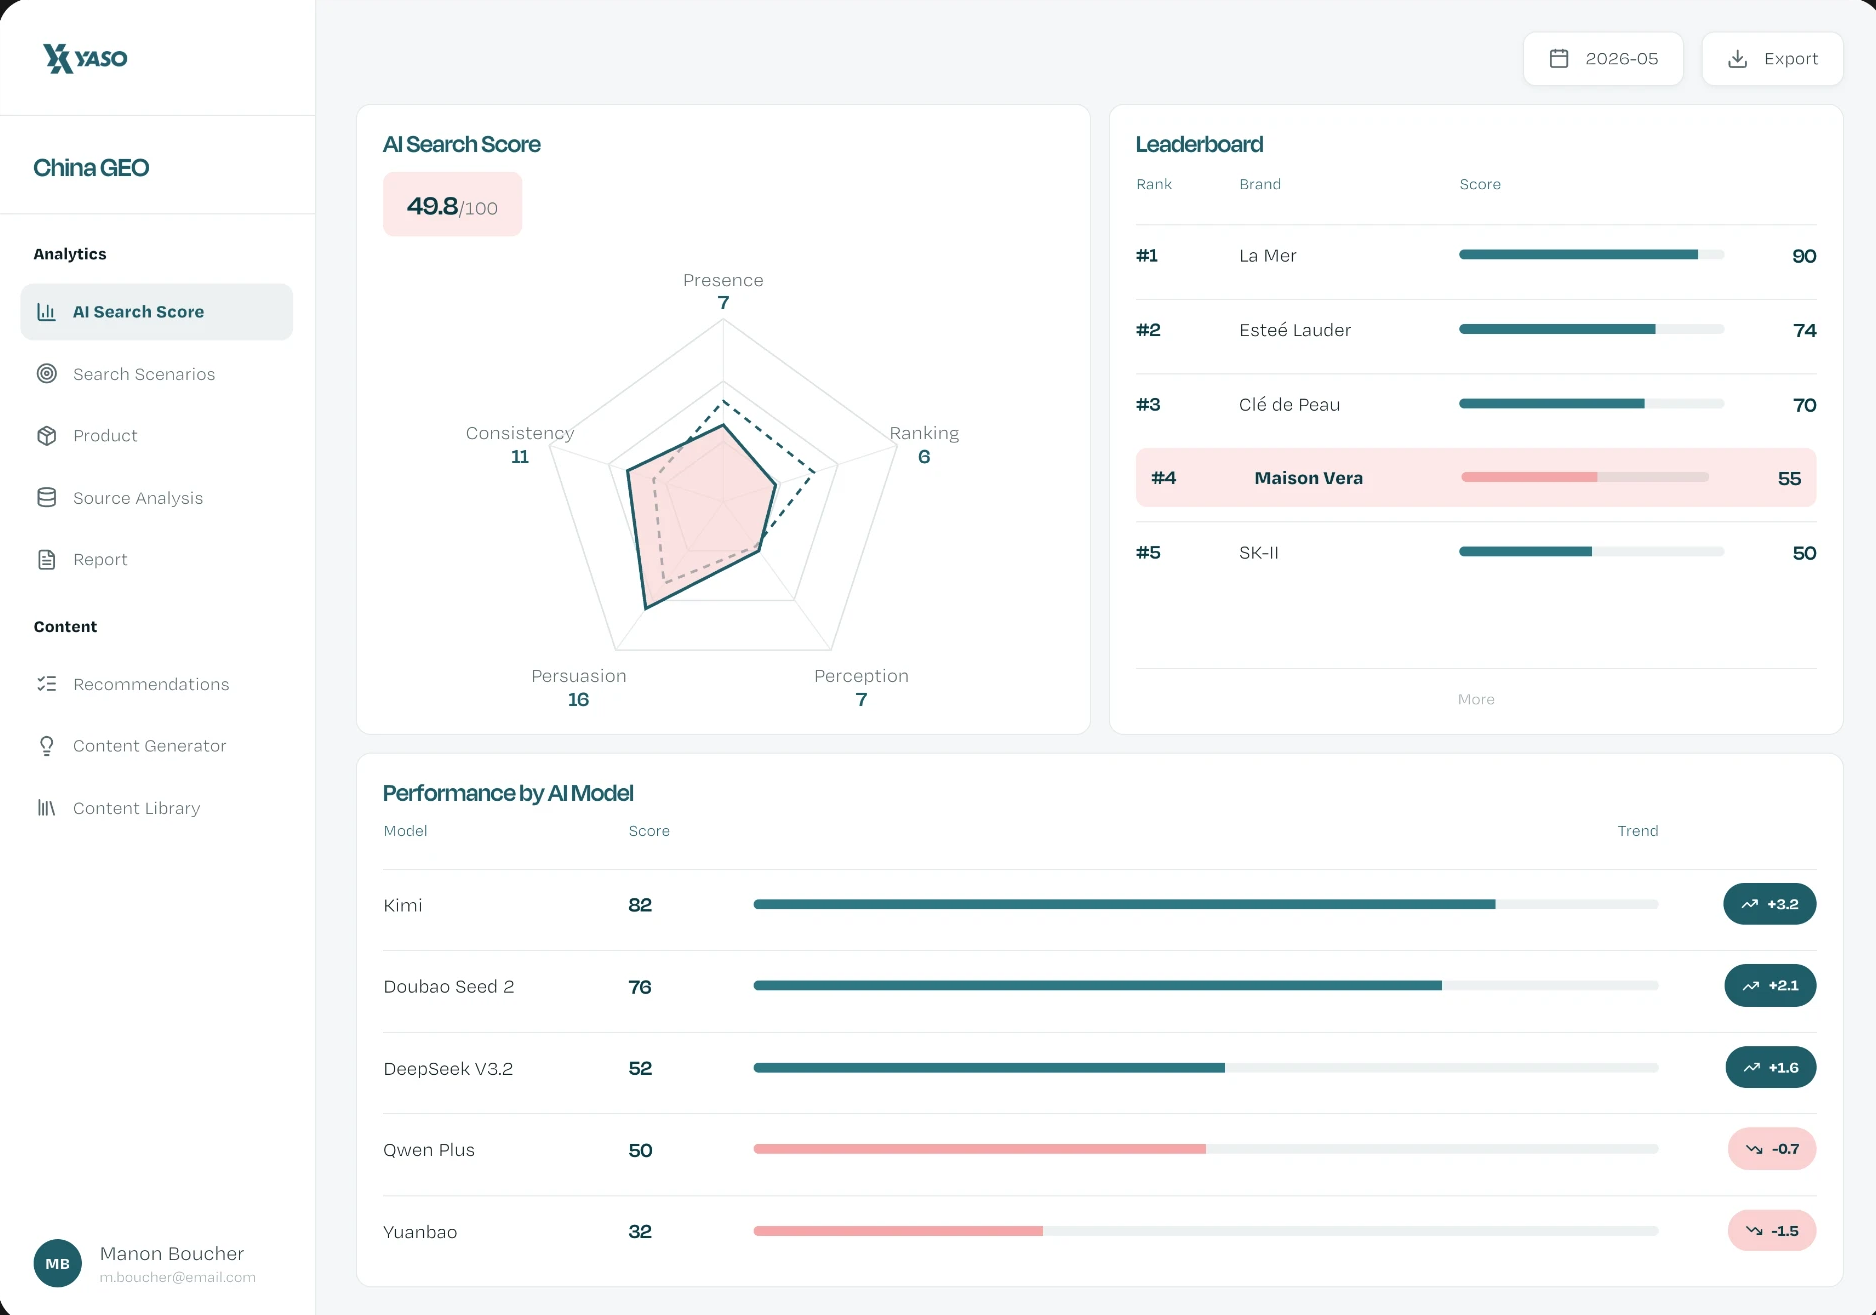Click the China GEO project title
1876x1315 pixels.
coord(91,168)
